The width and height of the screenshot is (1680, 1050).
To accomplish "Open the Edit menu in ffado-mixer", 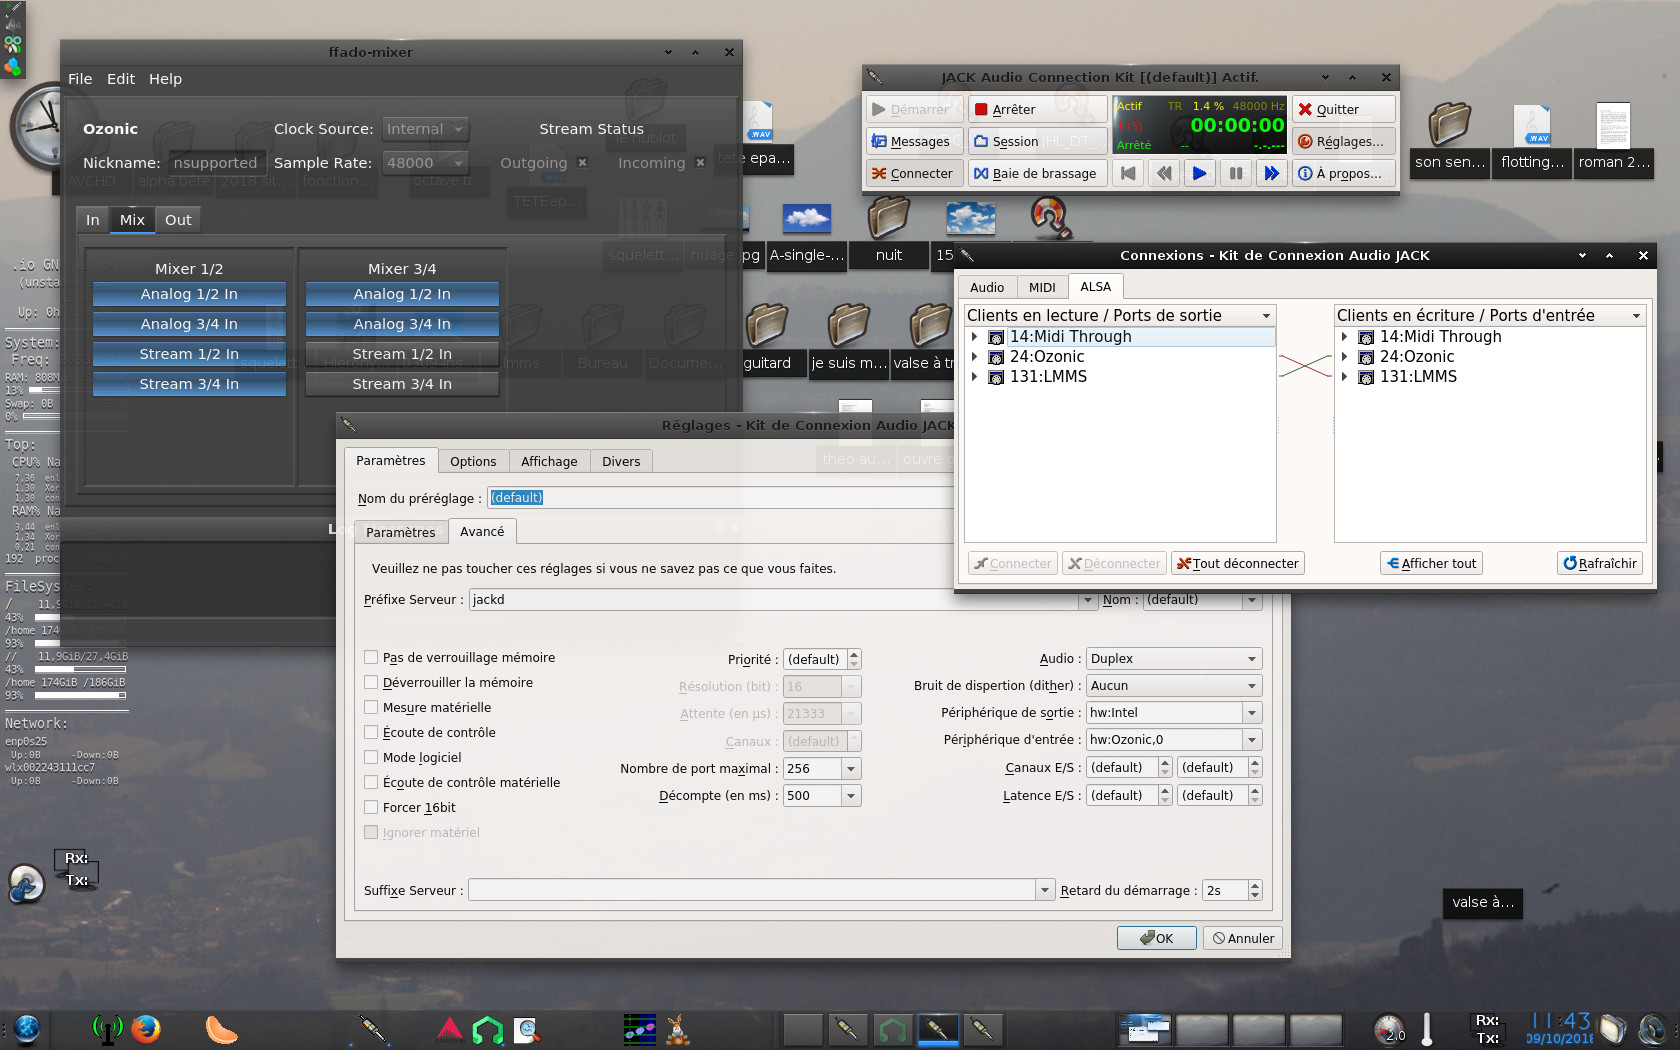I will tap(120, 79).
